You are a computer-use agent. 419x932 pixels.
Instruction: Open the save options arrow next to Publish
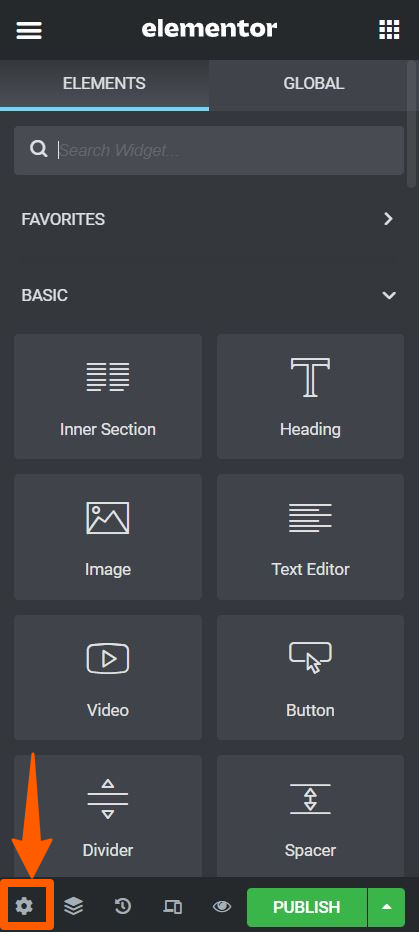tap(387, 908)
